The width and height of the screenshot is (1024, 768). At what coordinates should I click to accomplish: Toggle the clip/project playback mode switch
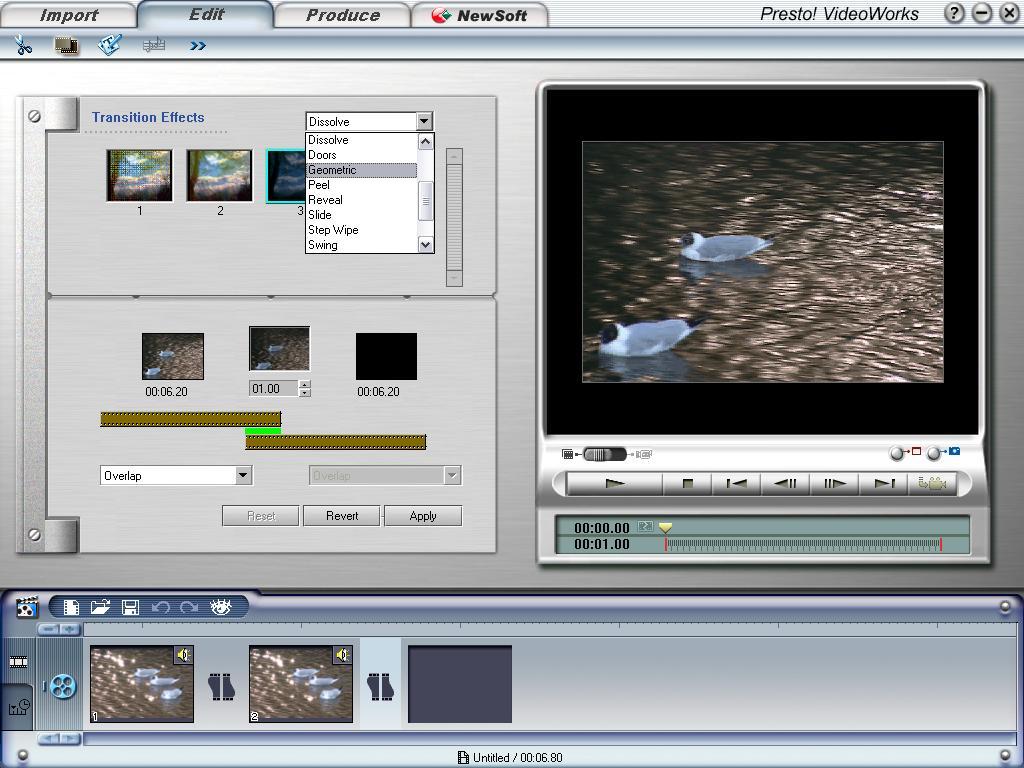(605, 454)
